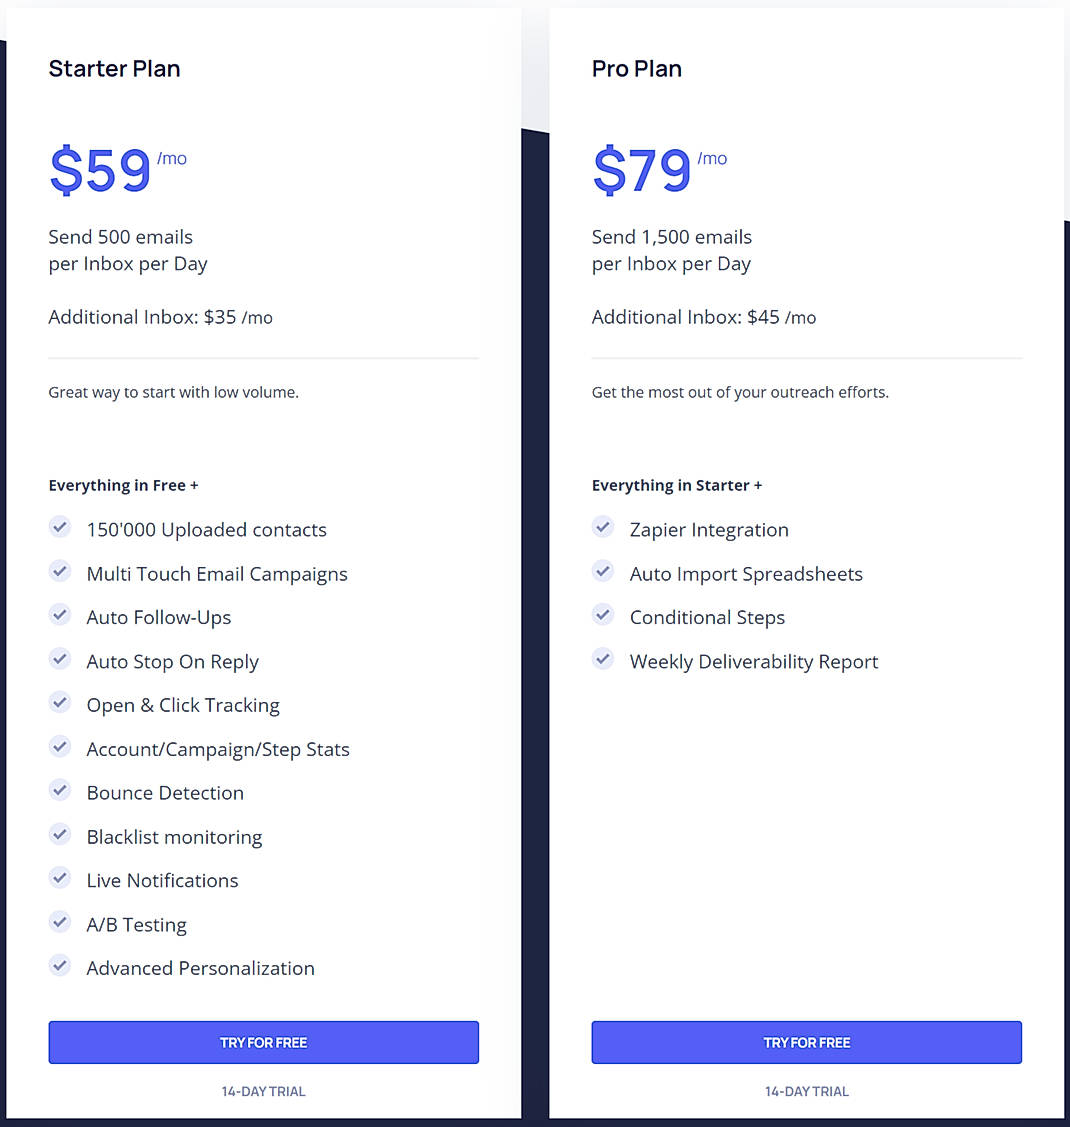The image size is (1070, 1127).
Task: Click the checkmark beside A/B Testing
Action: pos(60,922)
